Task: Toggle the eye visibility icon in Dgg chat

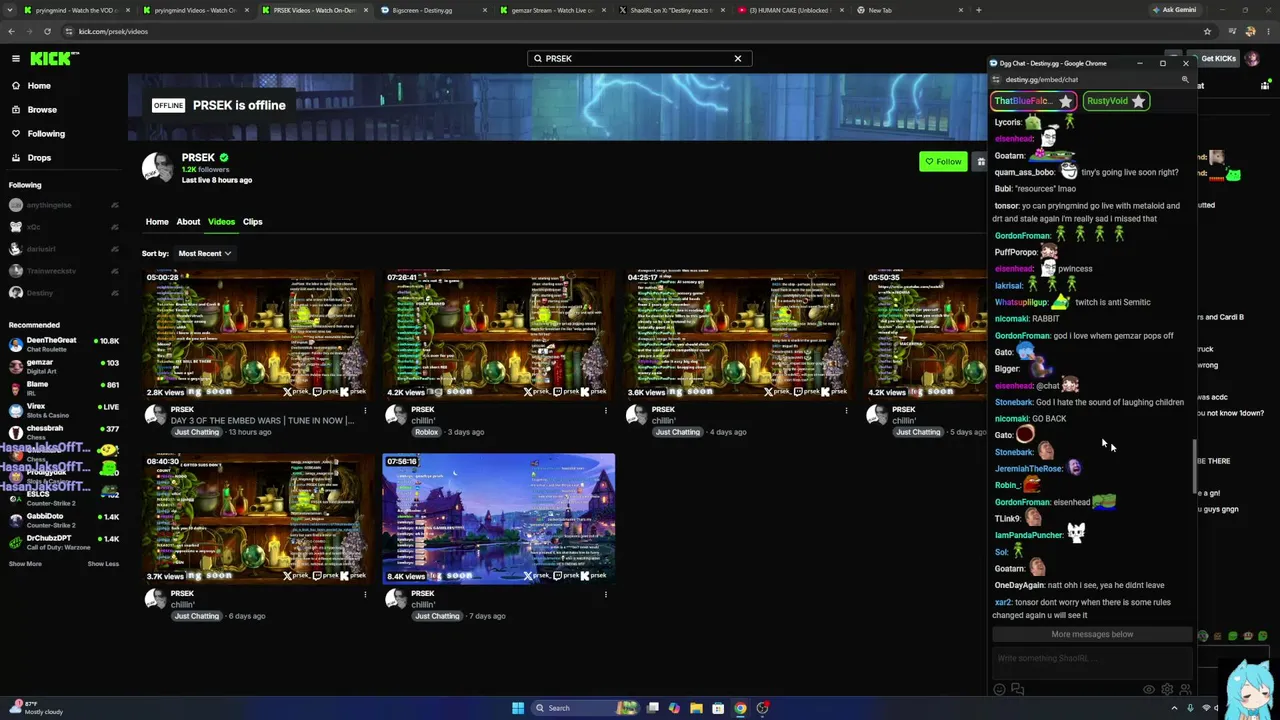Action: click(1148, 689)
